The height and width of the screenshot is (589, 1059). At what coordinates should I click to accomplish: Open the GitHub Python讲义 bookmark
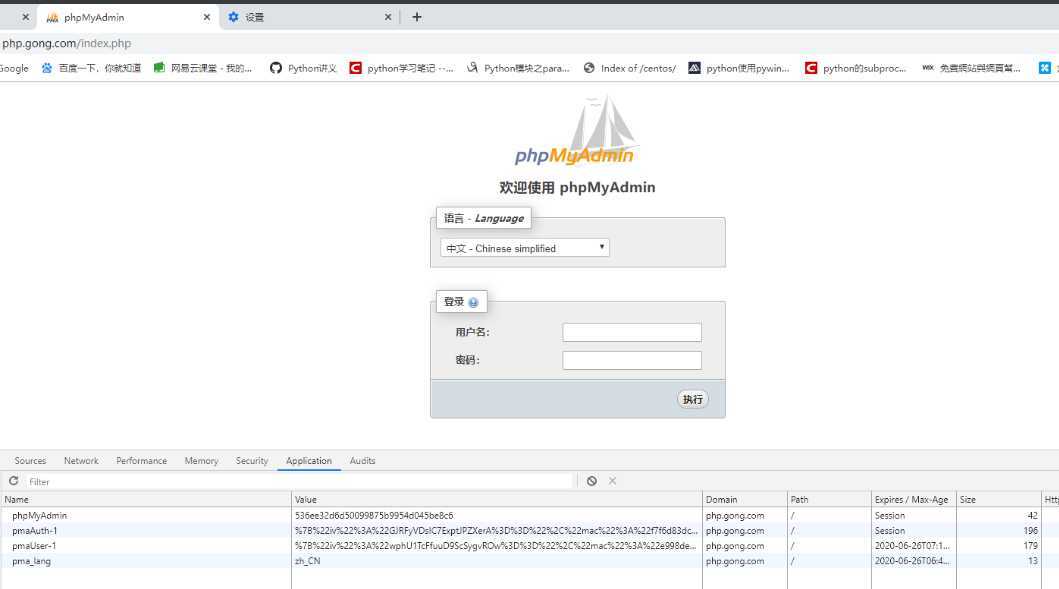tap(303, 68)
